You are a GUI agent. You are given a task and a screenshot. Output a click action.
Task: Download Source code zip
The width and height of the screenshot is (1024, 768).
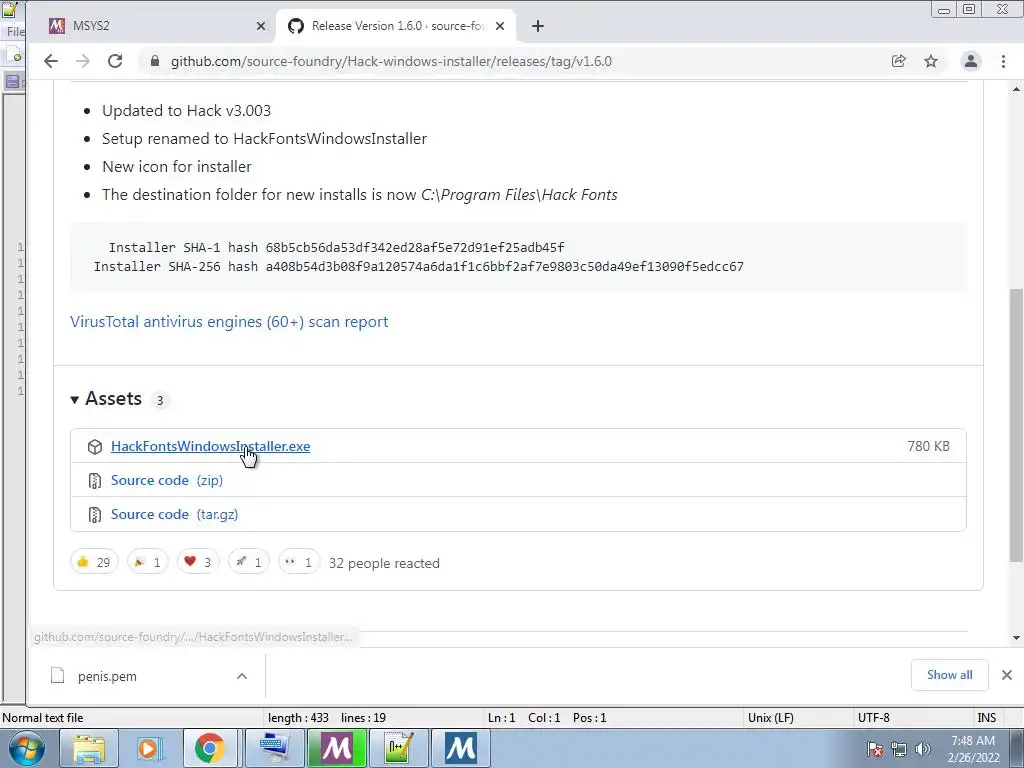167,480
